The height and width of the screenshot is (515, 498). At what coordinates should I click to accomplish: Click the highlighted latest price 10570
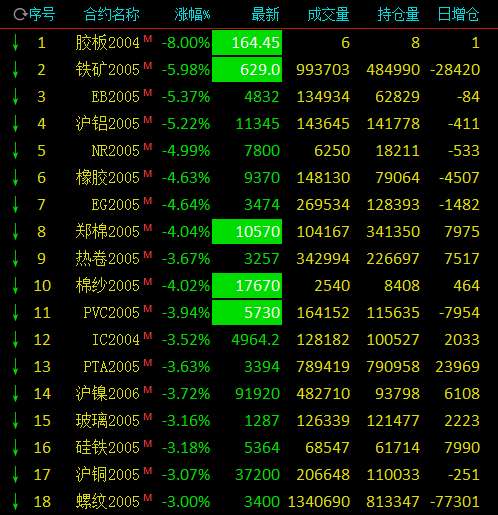[x=247, y=232]
